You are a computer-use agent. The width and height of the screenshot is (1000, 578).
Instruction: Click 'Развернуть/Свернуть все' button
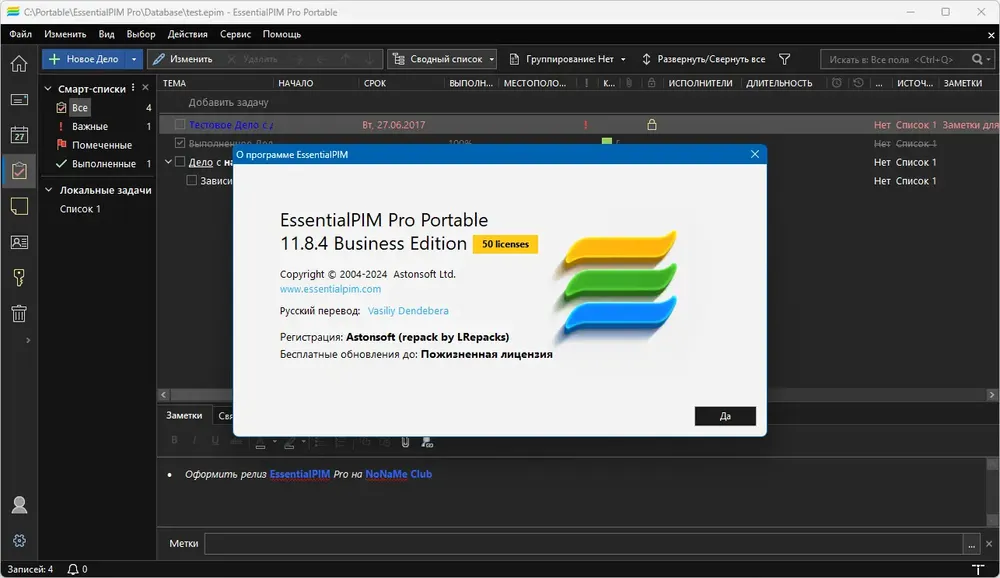click(x=703, y=59)
